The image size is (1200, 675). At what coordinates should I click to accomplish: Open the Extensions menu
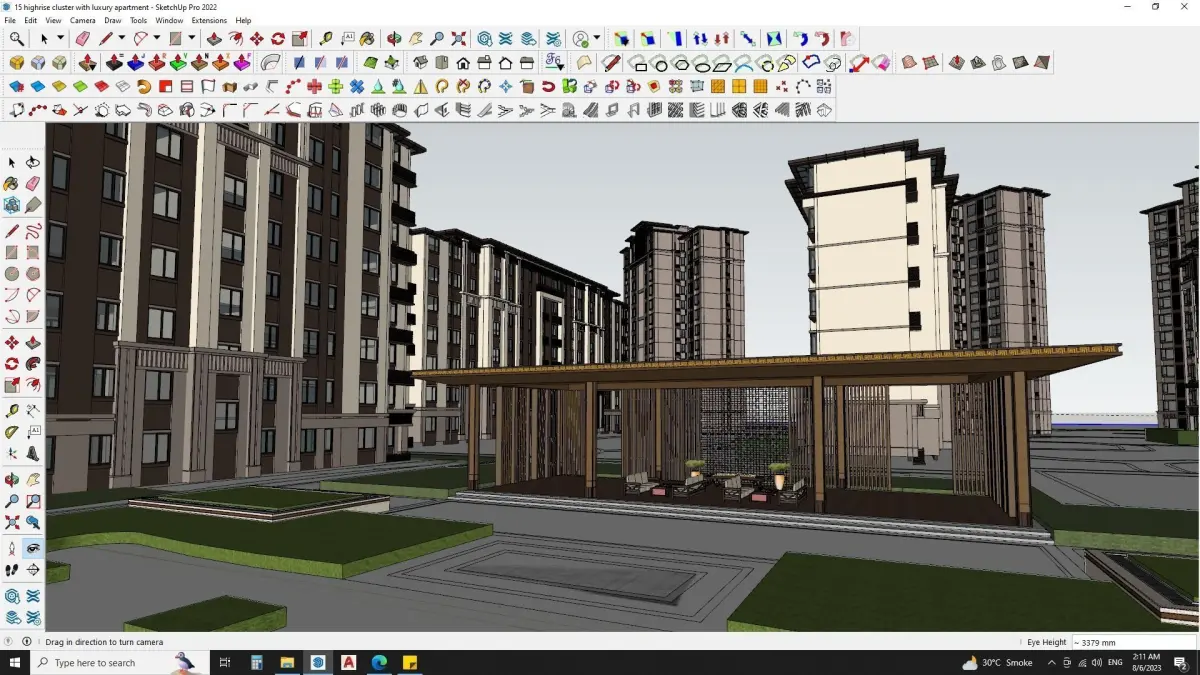(209, 20)
